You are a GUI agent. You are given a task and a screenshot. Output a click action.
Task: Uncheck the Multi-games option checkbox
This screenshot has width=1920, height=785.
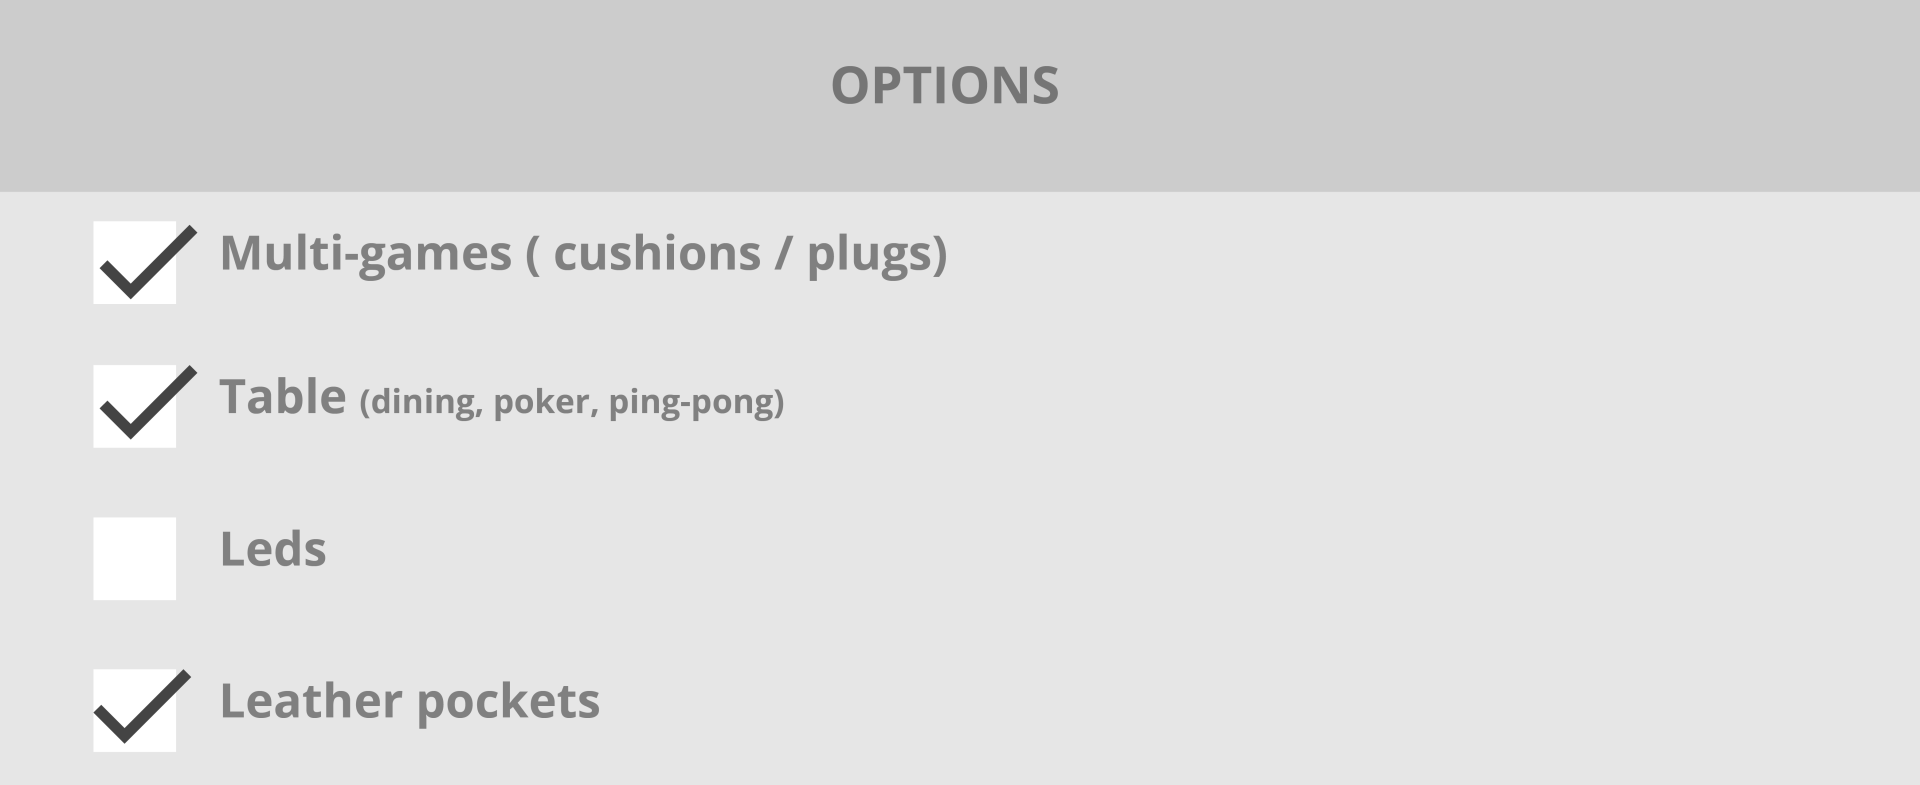click(x=134, y=262)
